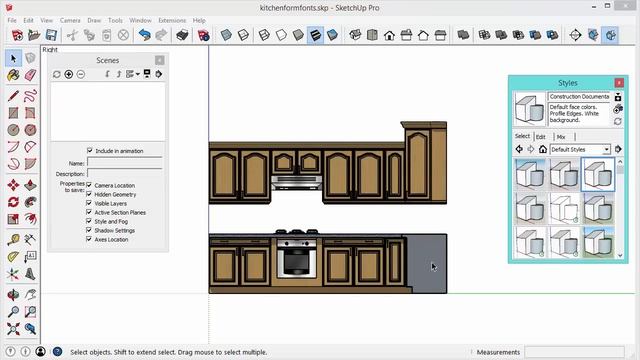Choose the Paint Bucket tool
Viewport: 640px width, 360px height.
tap(13, 75)
